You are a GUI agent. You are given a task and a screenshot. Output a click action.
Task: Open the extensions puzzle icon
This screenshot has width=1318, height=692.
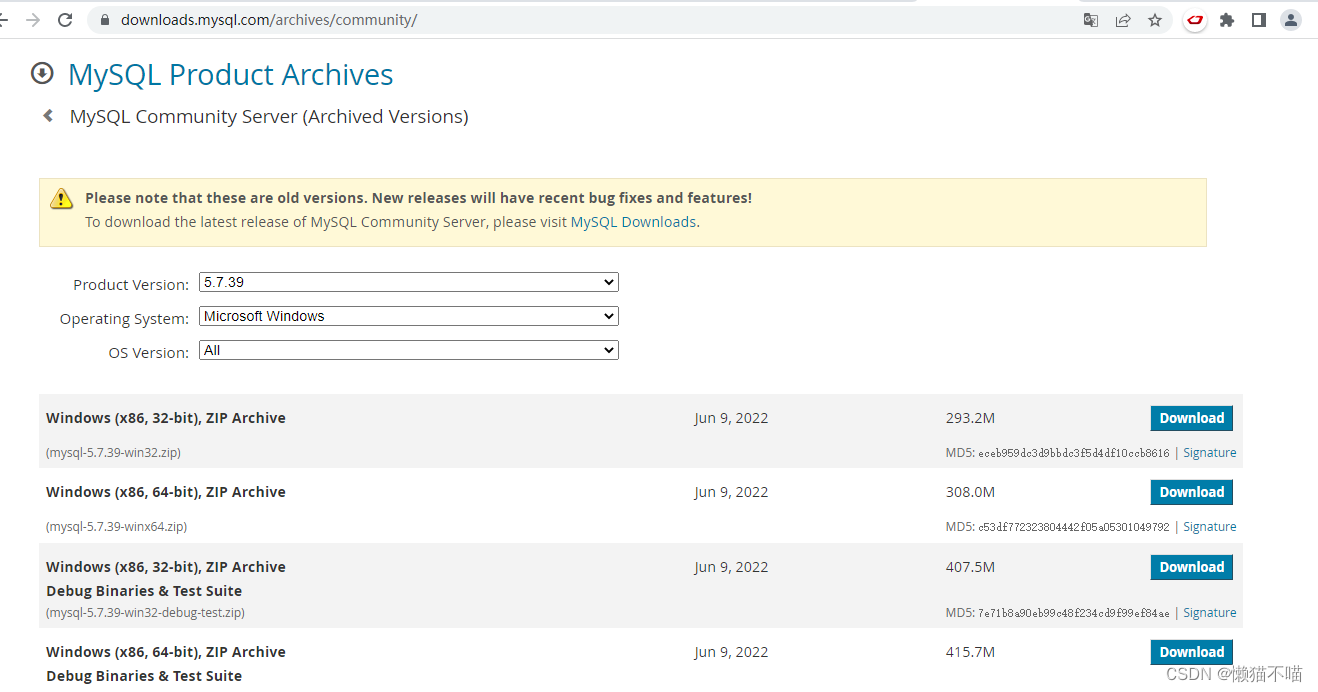(x=1227, y=20)
